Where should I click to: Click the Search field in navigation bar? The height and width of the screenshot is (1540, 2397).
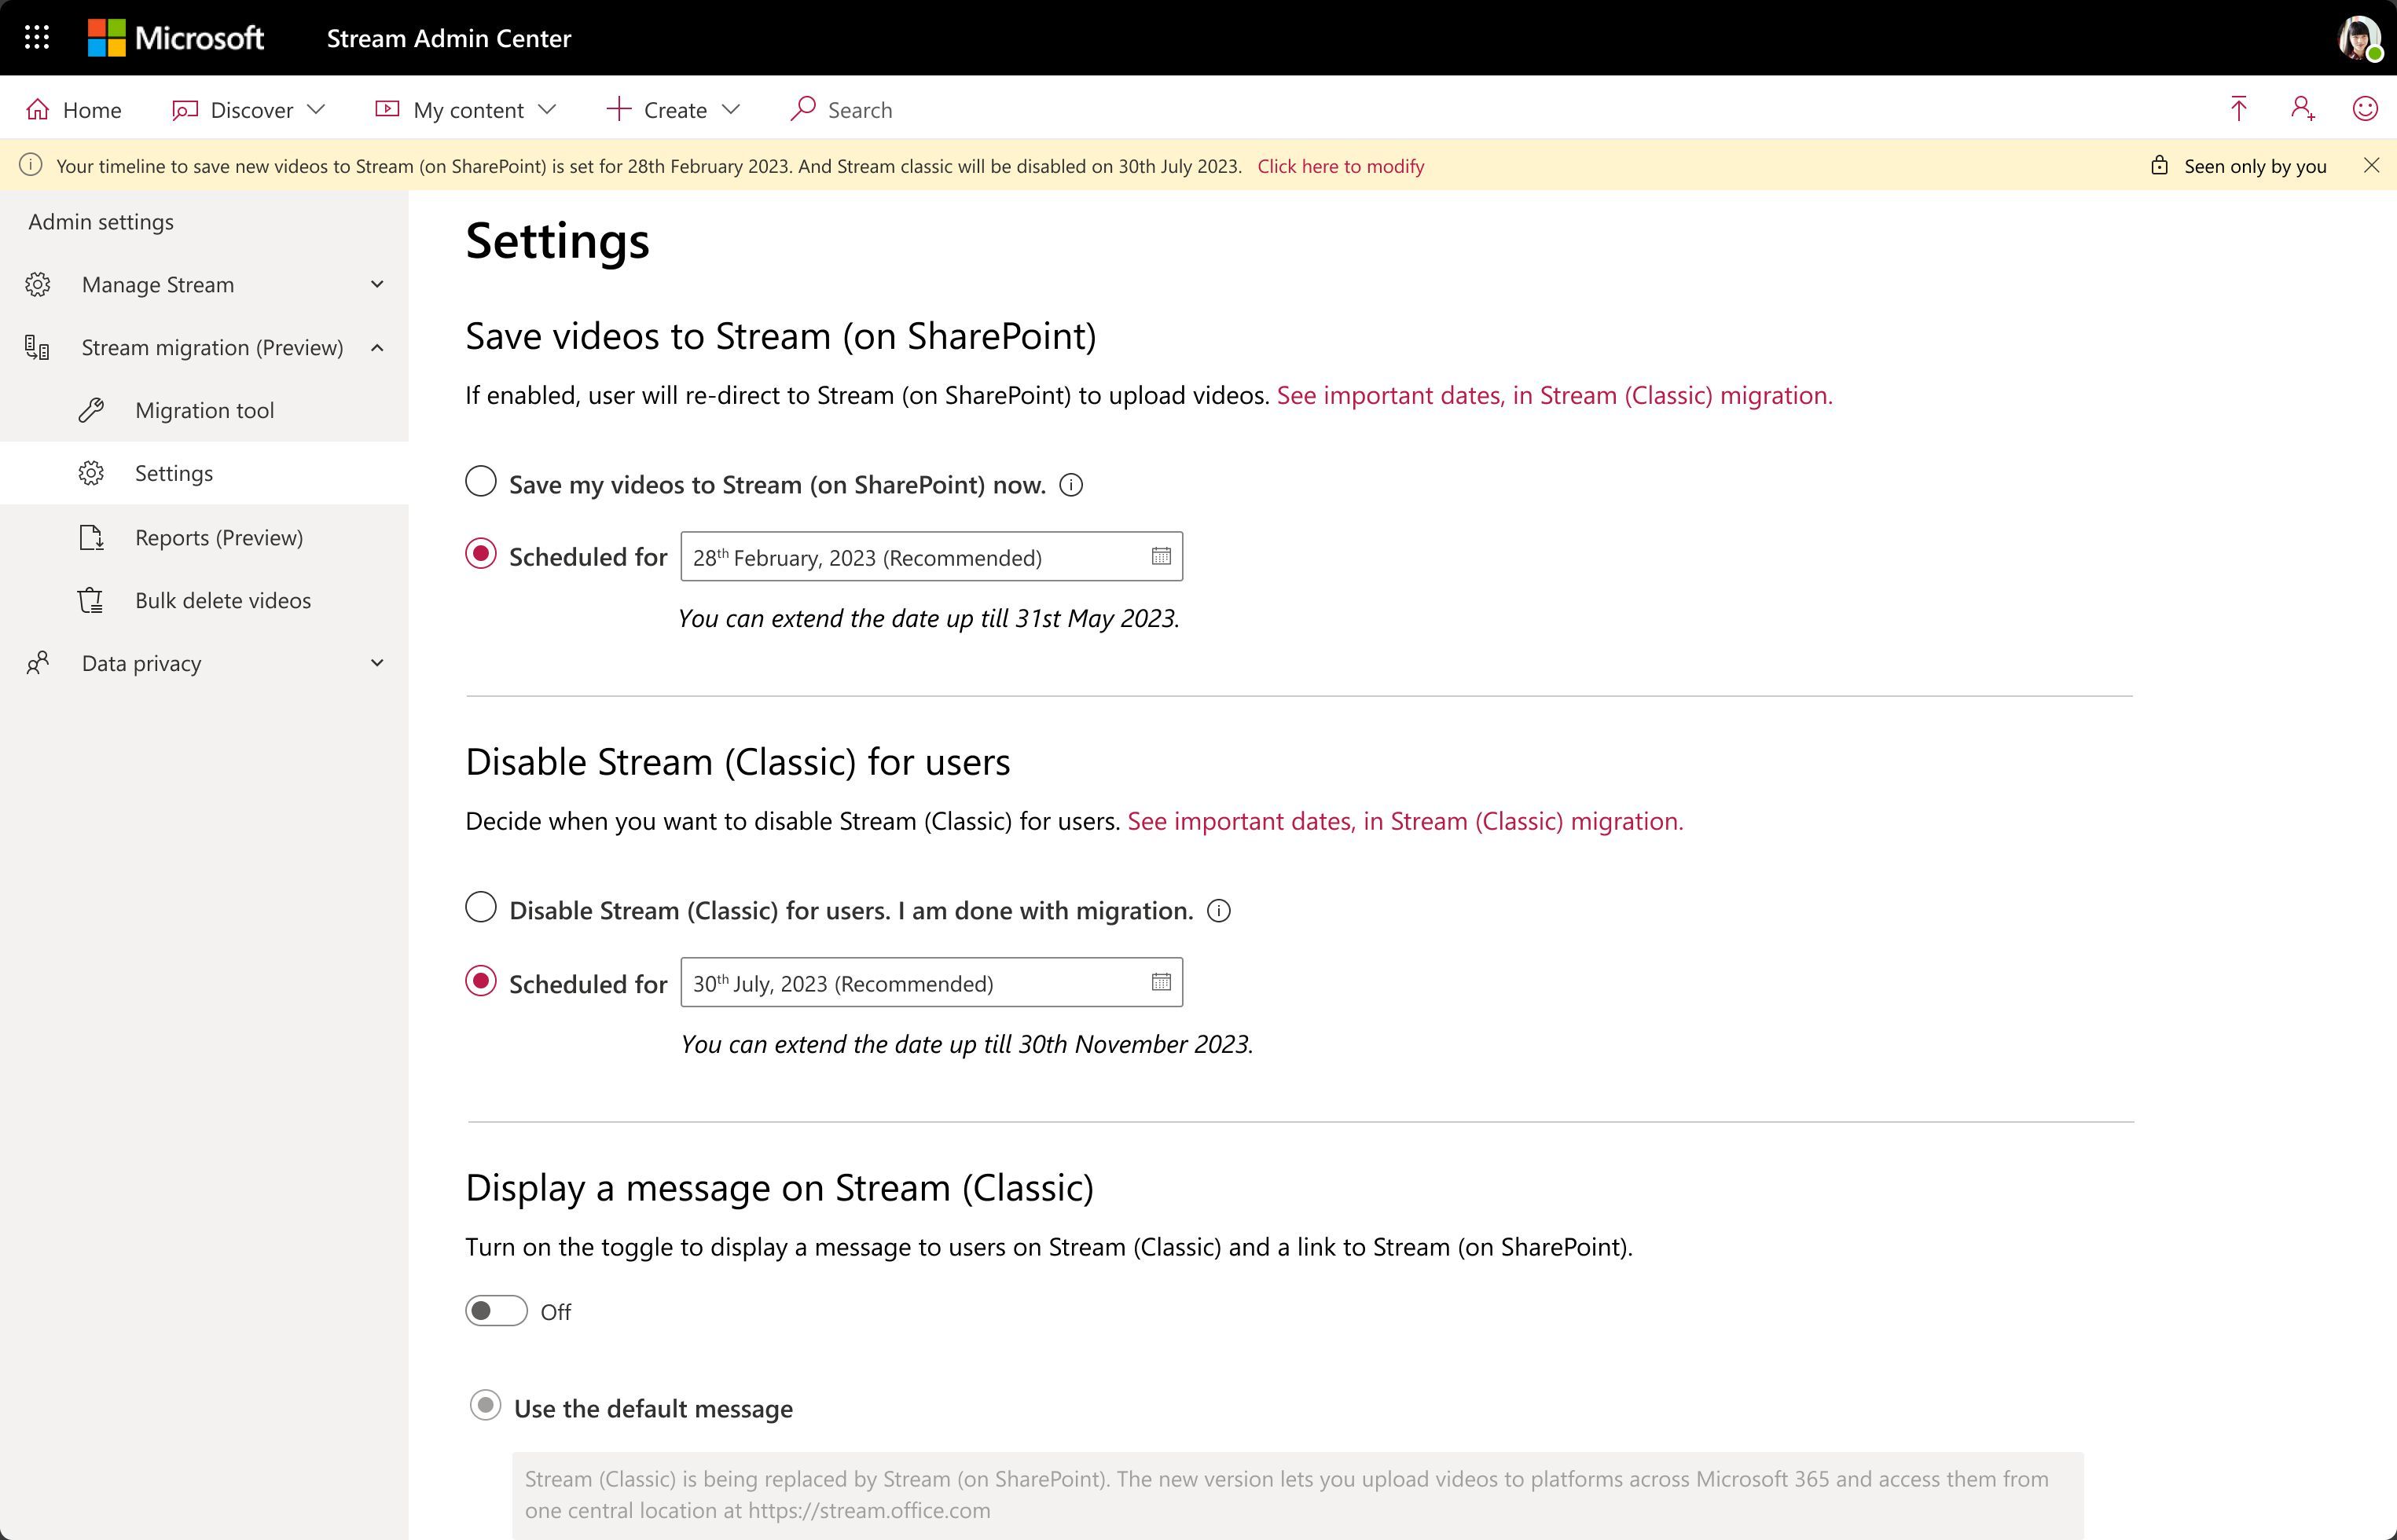[859, 110]
